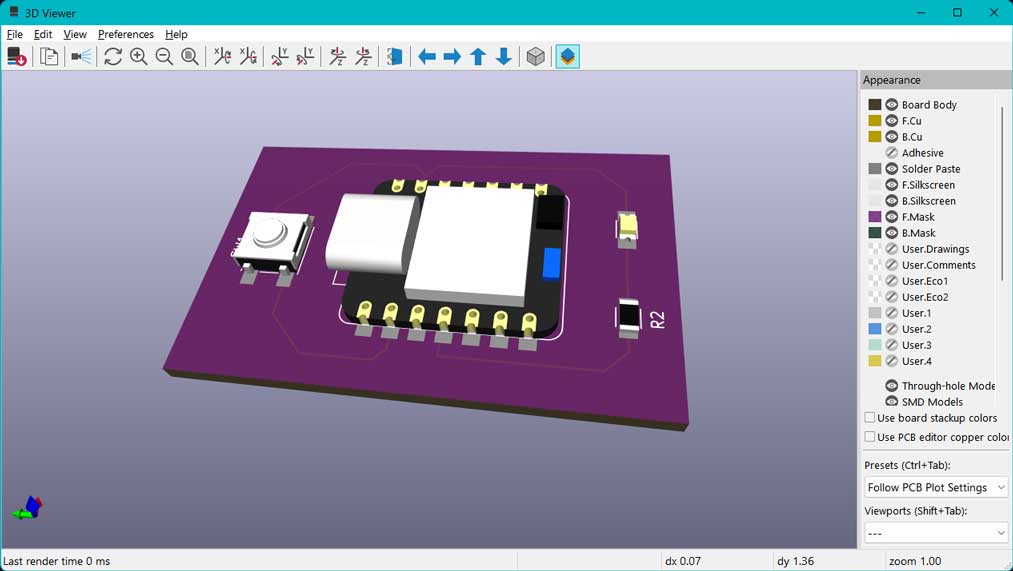Pan board down with blue arrow
Image resolution: width=1013 pixels, height=571 pixels.
pos(504,57)
